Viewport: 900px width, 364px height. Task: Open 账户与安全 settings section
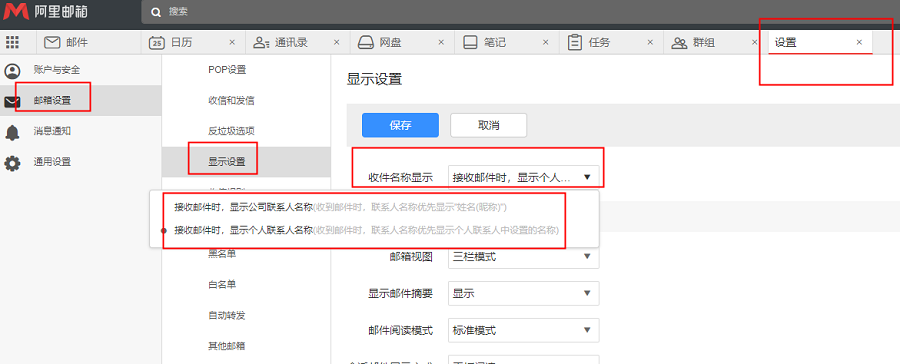80,70
